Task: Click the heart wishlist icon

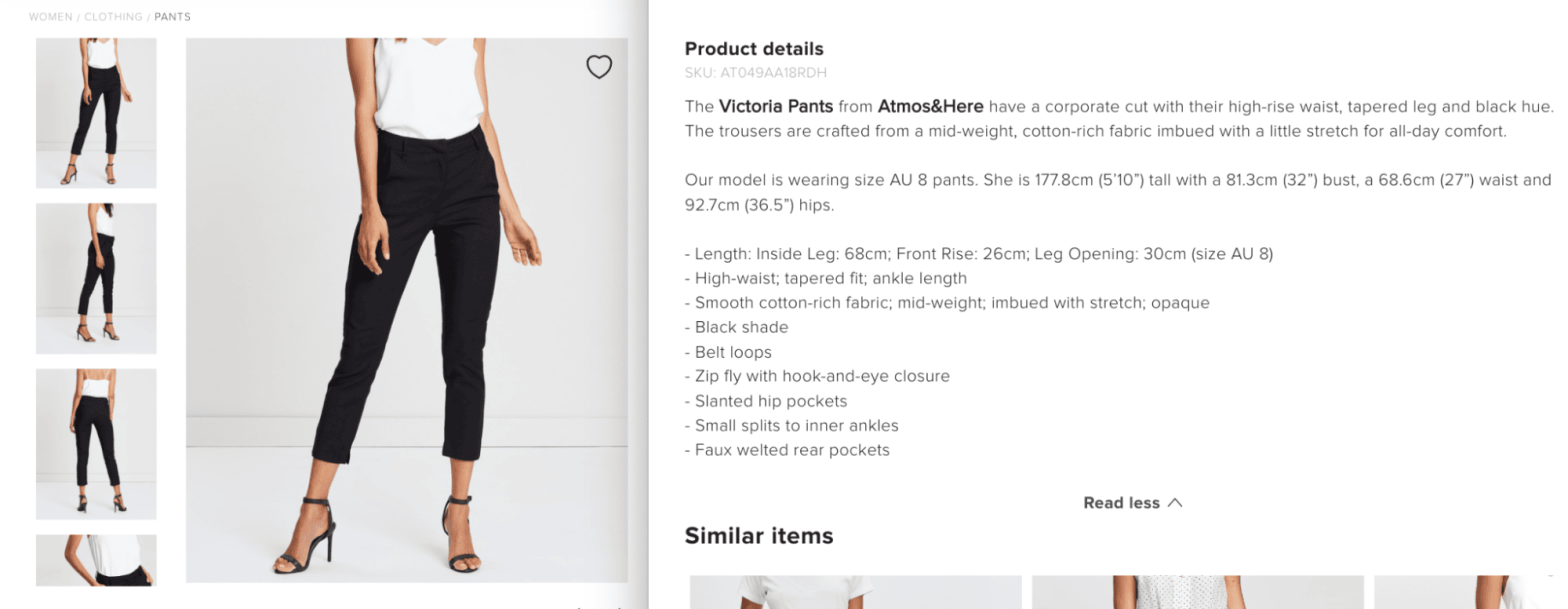Action: pyautogui.click(x=600, y=66)
